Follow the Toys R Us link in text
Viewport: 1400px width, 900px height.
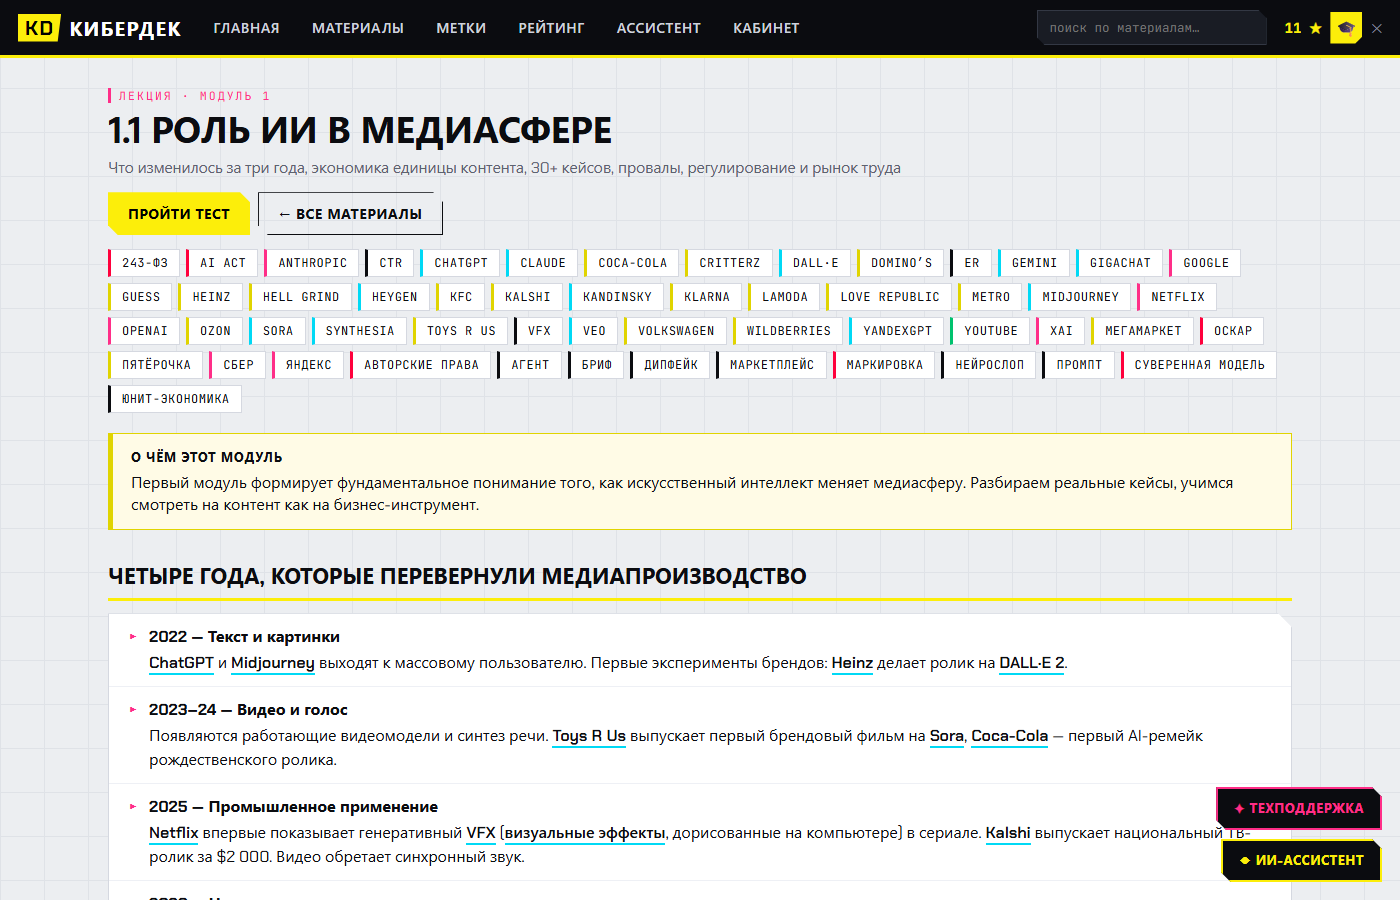pyautogui.click(x=589, y=736)
